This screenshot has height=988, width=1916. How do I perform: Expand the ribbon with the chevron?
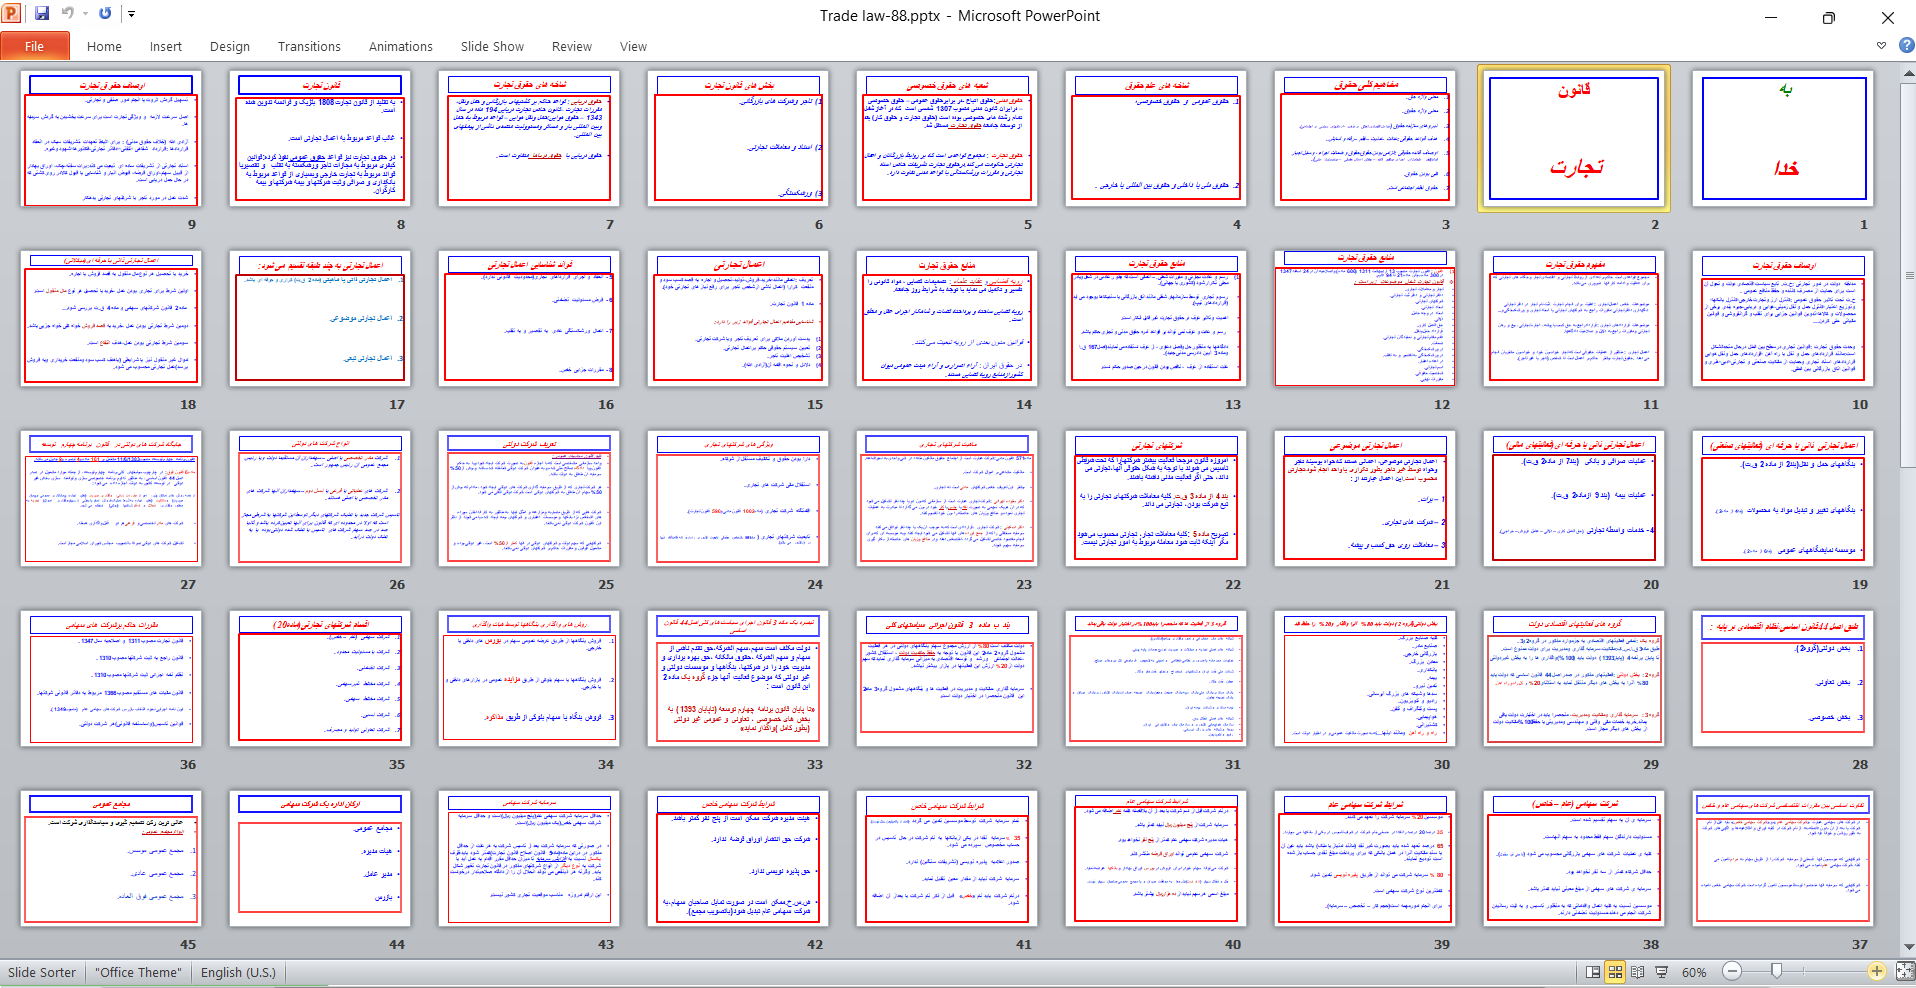point(1881,45)
